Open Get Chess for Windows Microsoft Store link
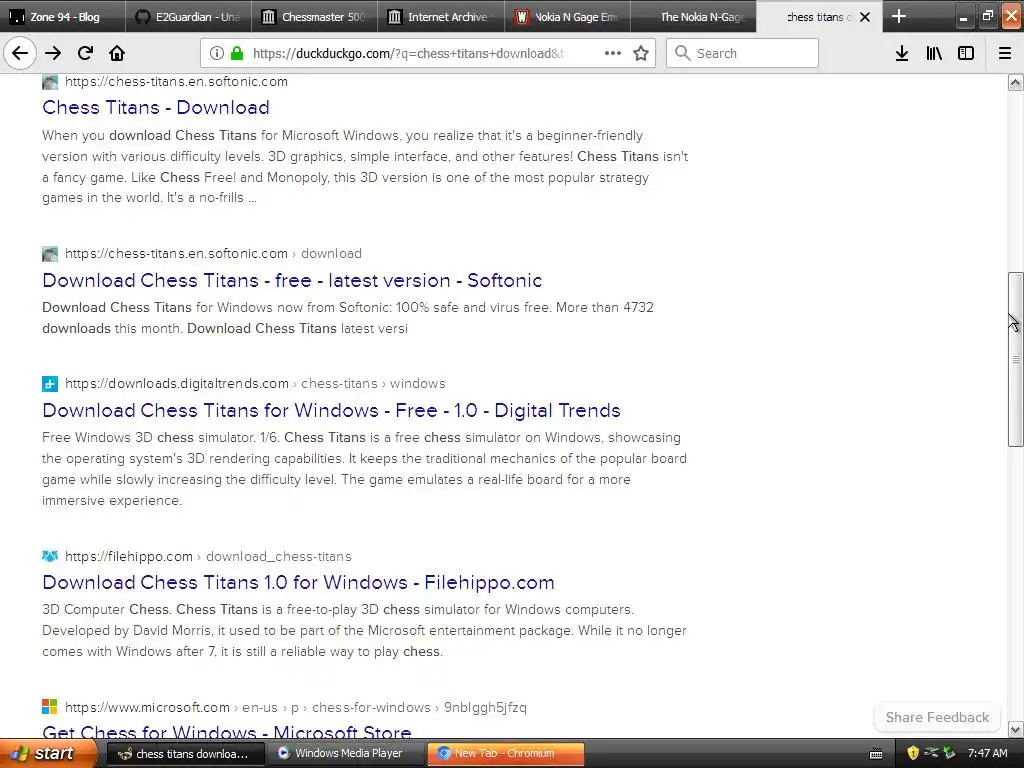1024x768 pixels. point(227,731)
